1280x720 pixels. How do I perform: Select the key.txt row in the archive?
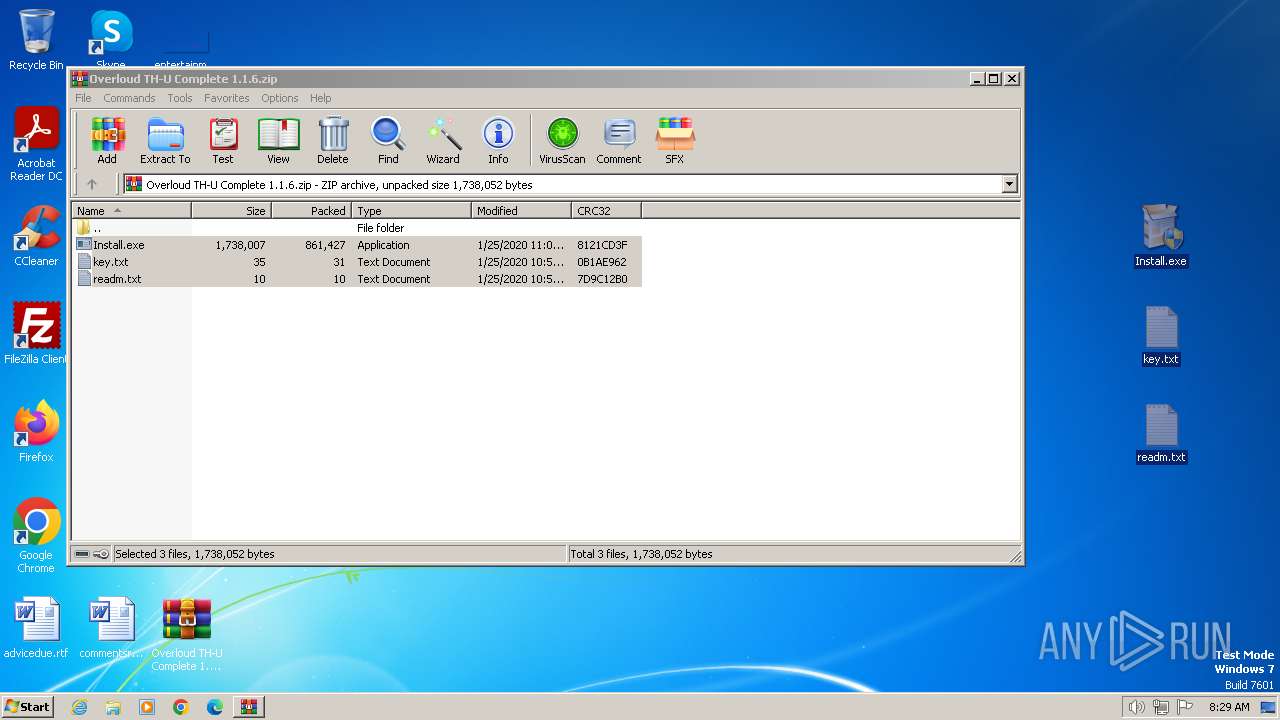click(357, 262)
